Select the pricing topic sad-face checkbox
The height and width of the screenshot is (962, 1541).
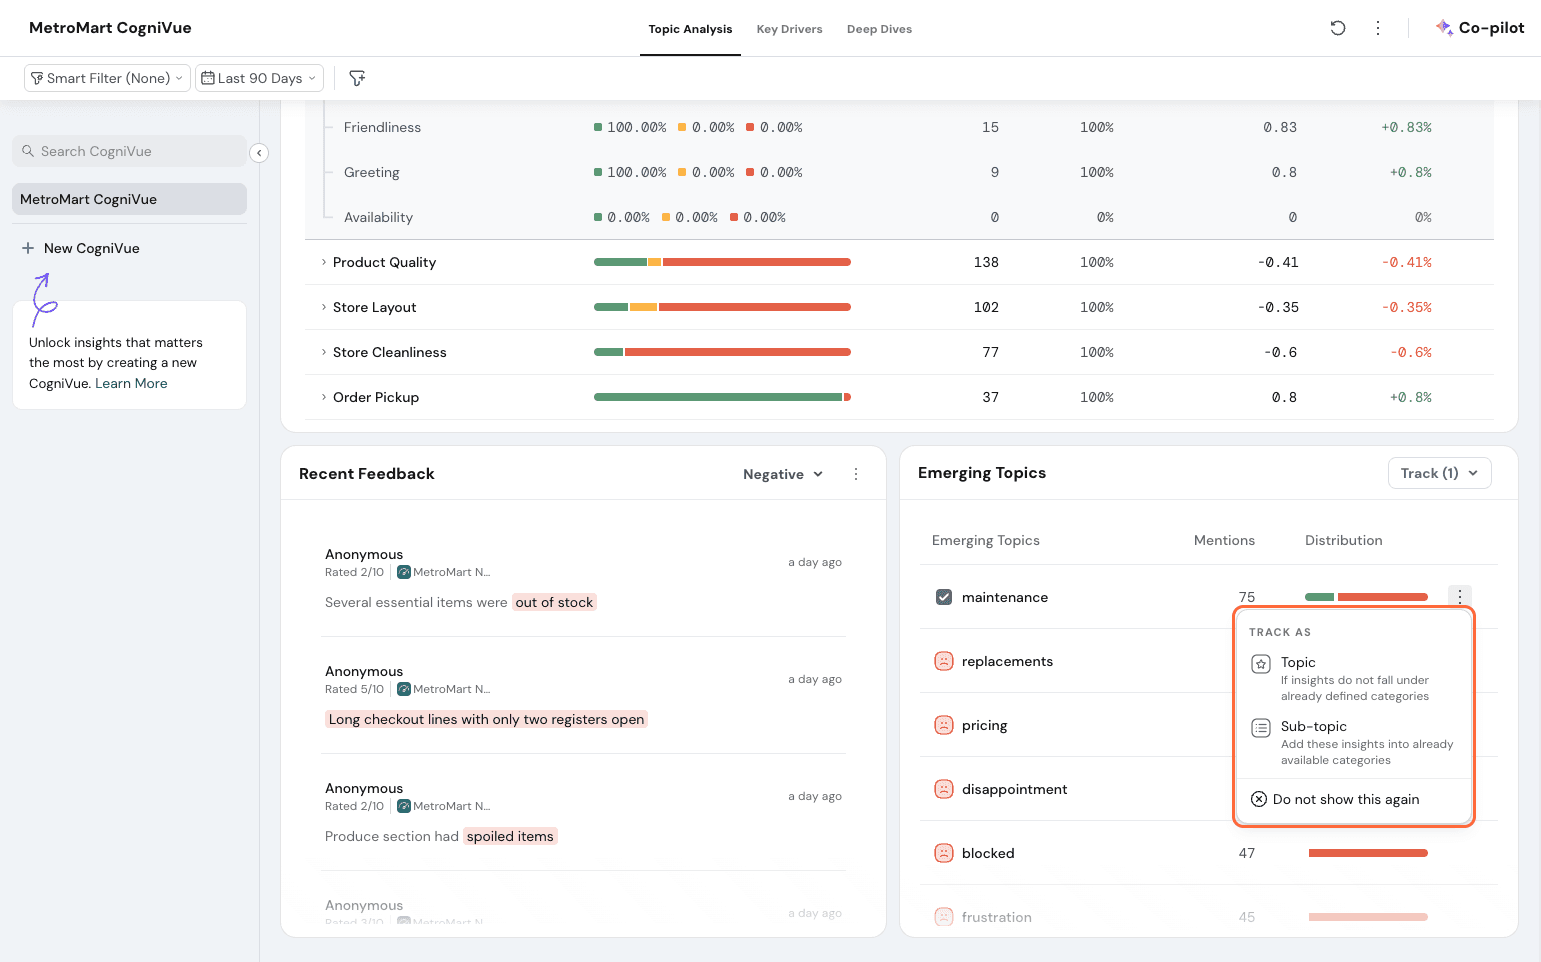[943, 725]
